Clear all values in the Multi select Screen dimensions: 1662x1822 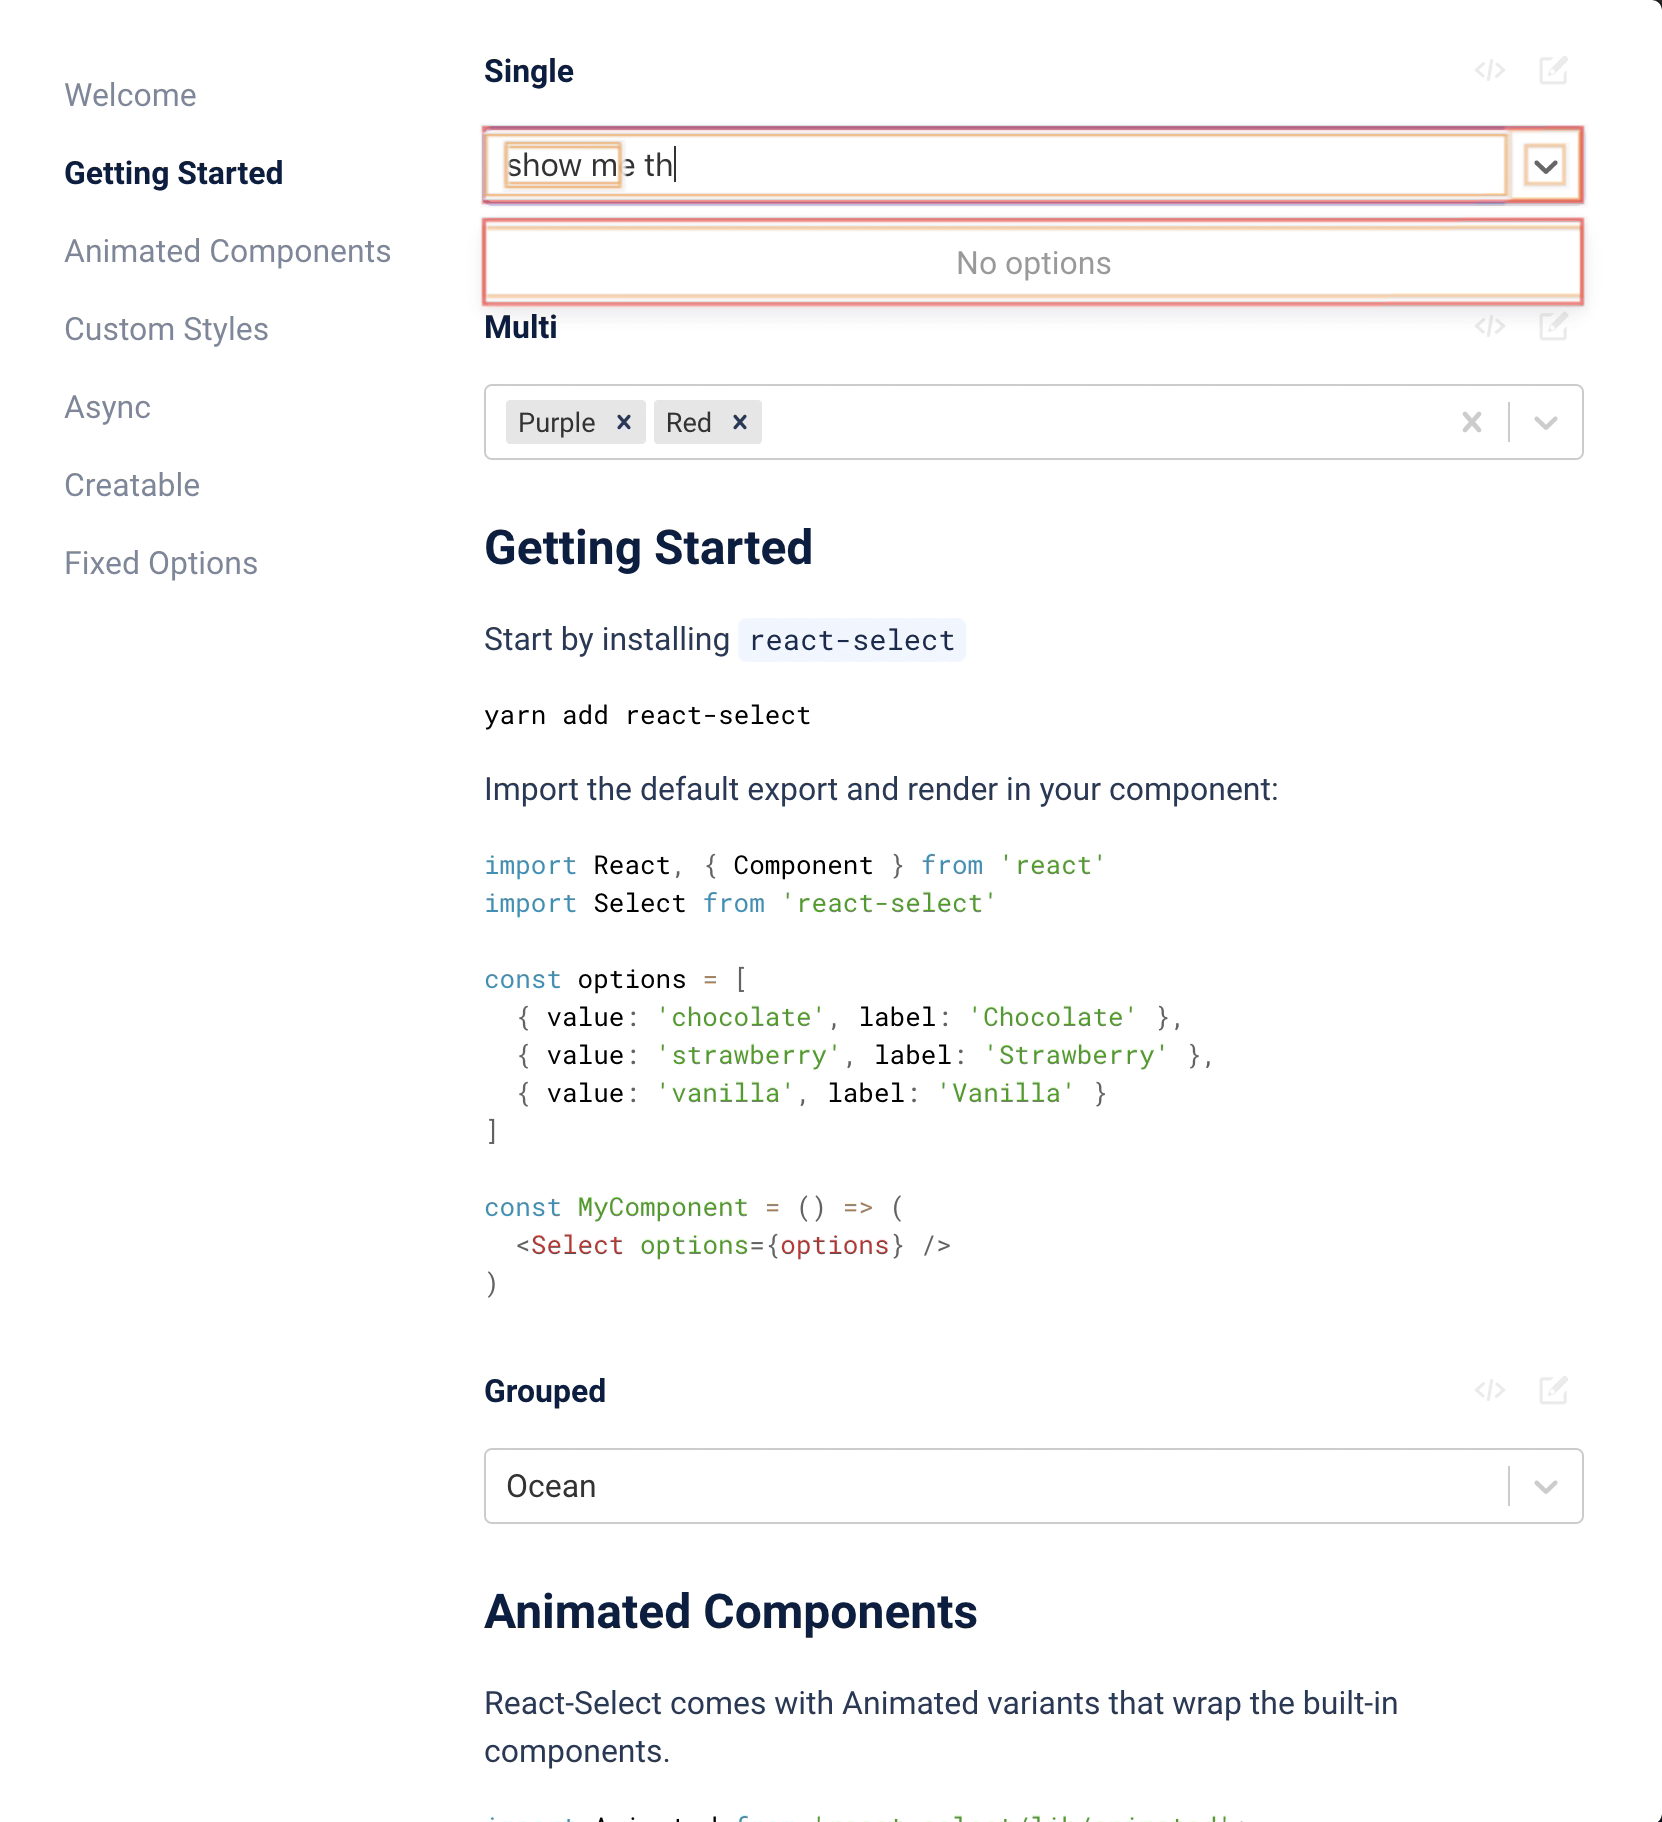1471,422
